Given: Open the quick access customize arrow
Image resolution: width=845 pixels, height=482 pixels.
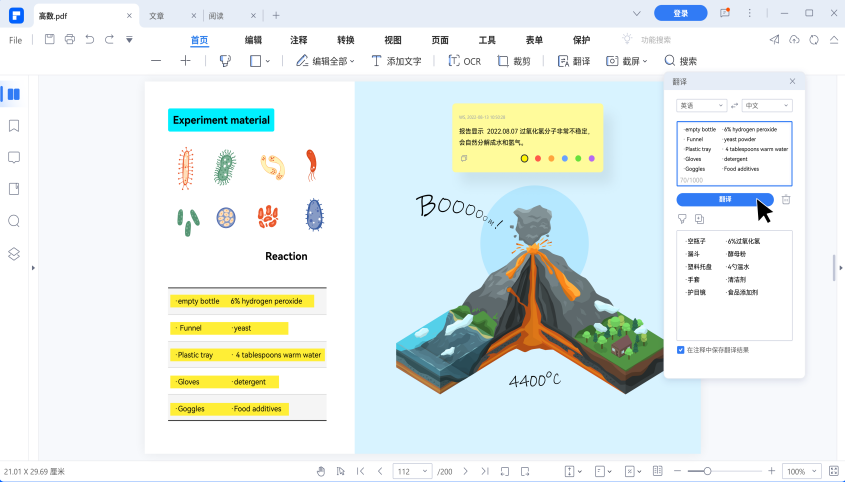Looking at the screenshot, I should (x=129, y=39).
